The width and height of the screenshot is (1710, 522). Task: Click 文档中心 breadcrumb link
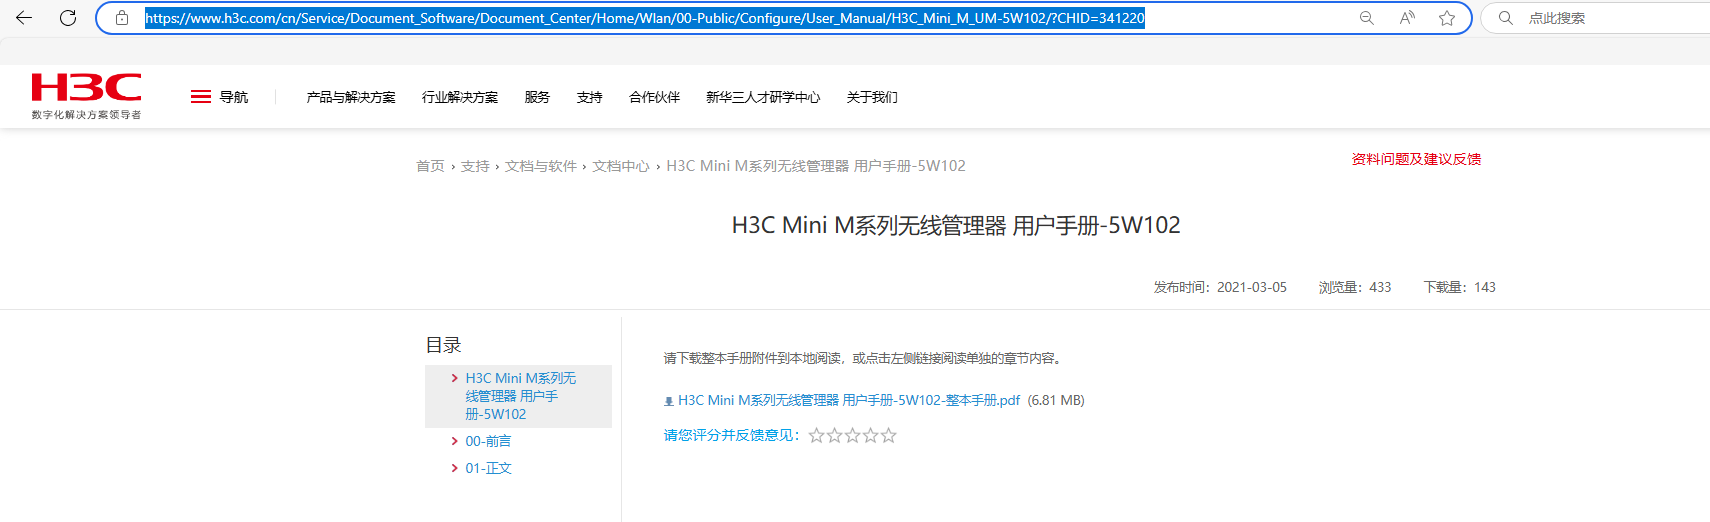[621, 166]
